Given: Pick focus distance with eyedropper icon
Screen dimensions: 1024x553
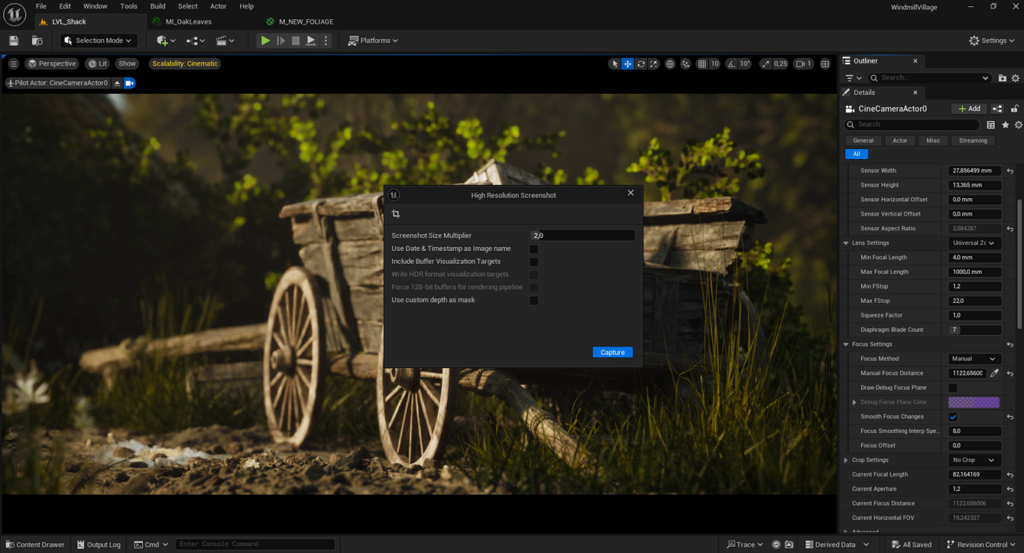Looking at the screenshot, I should [994, 373].
